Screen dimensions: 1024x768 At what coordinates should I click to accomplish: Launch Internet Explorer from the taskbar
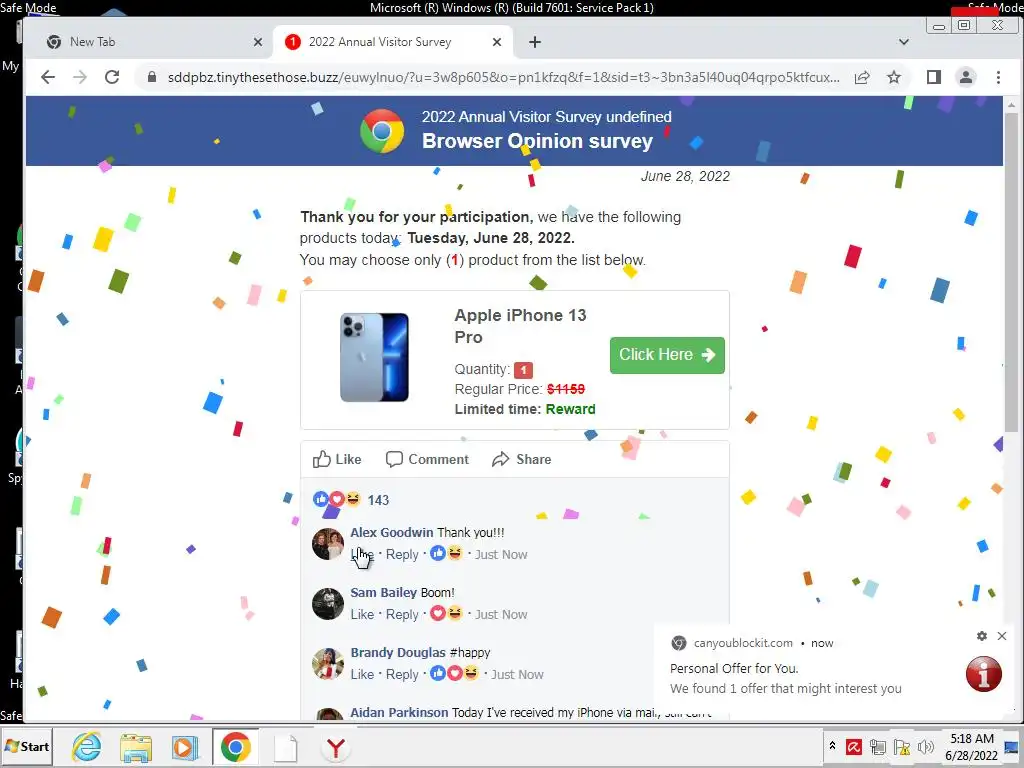coord(87,747)
